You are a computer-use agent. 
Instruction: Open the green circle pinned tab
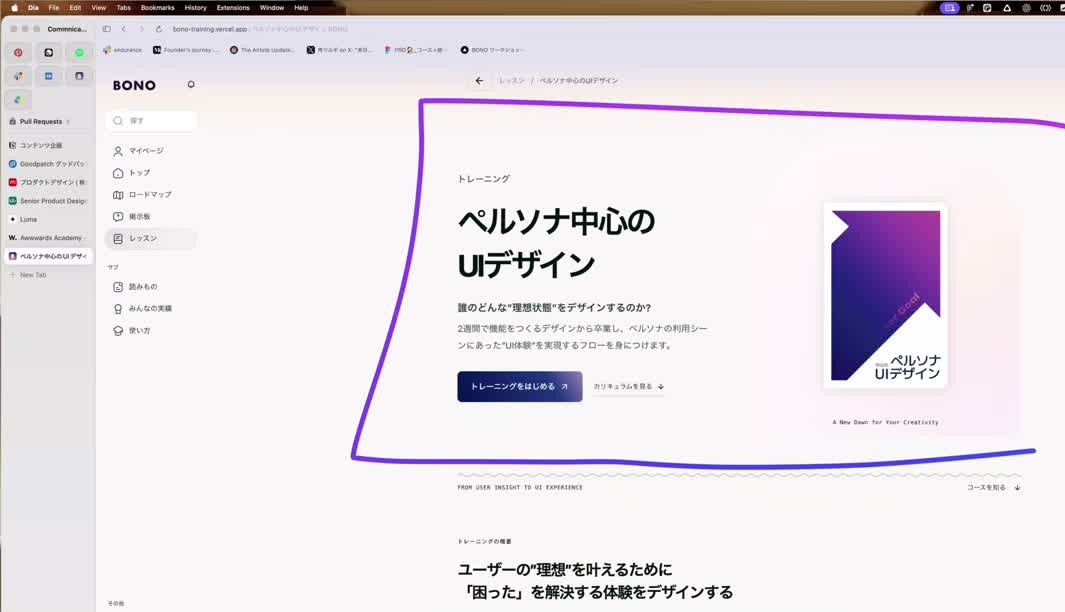tap(79, 52)
